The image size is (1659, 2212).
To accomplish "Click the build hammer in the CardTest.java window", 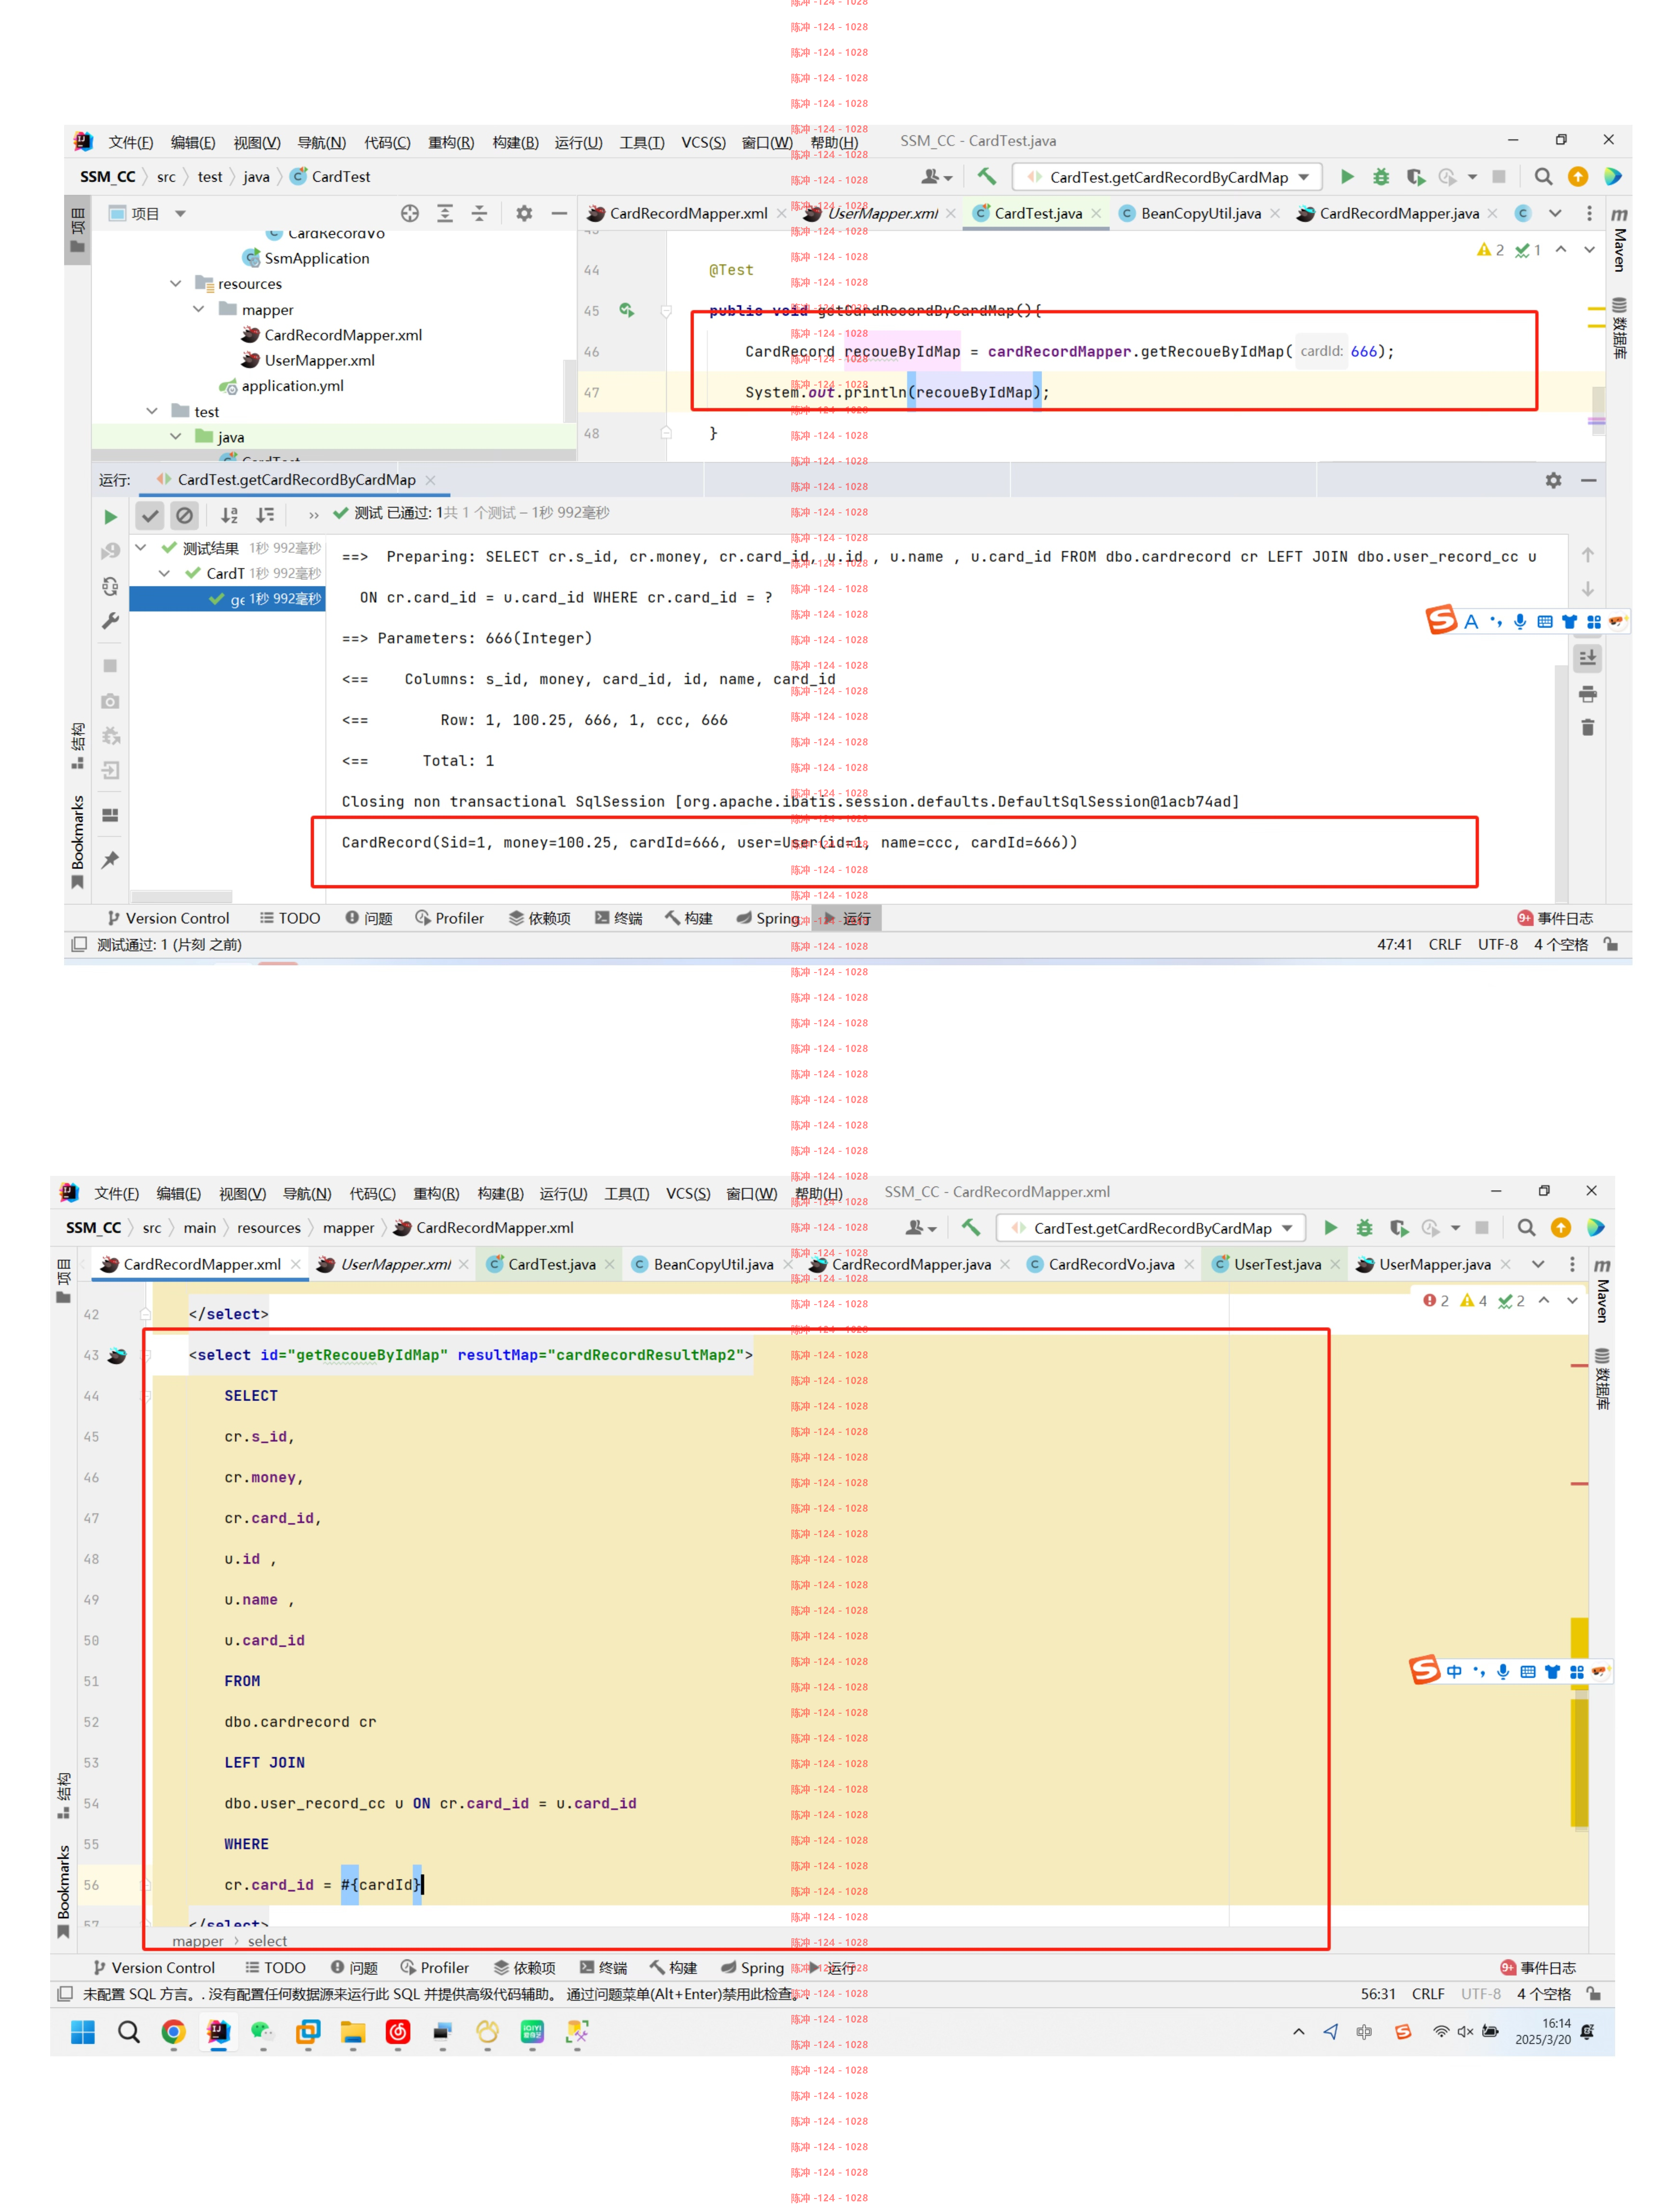I will [986, 177].
